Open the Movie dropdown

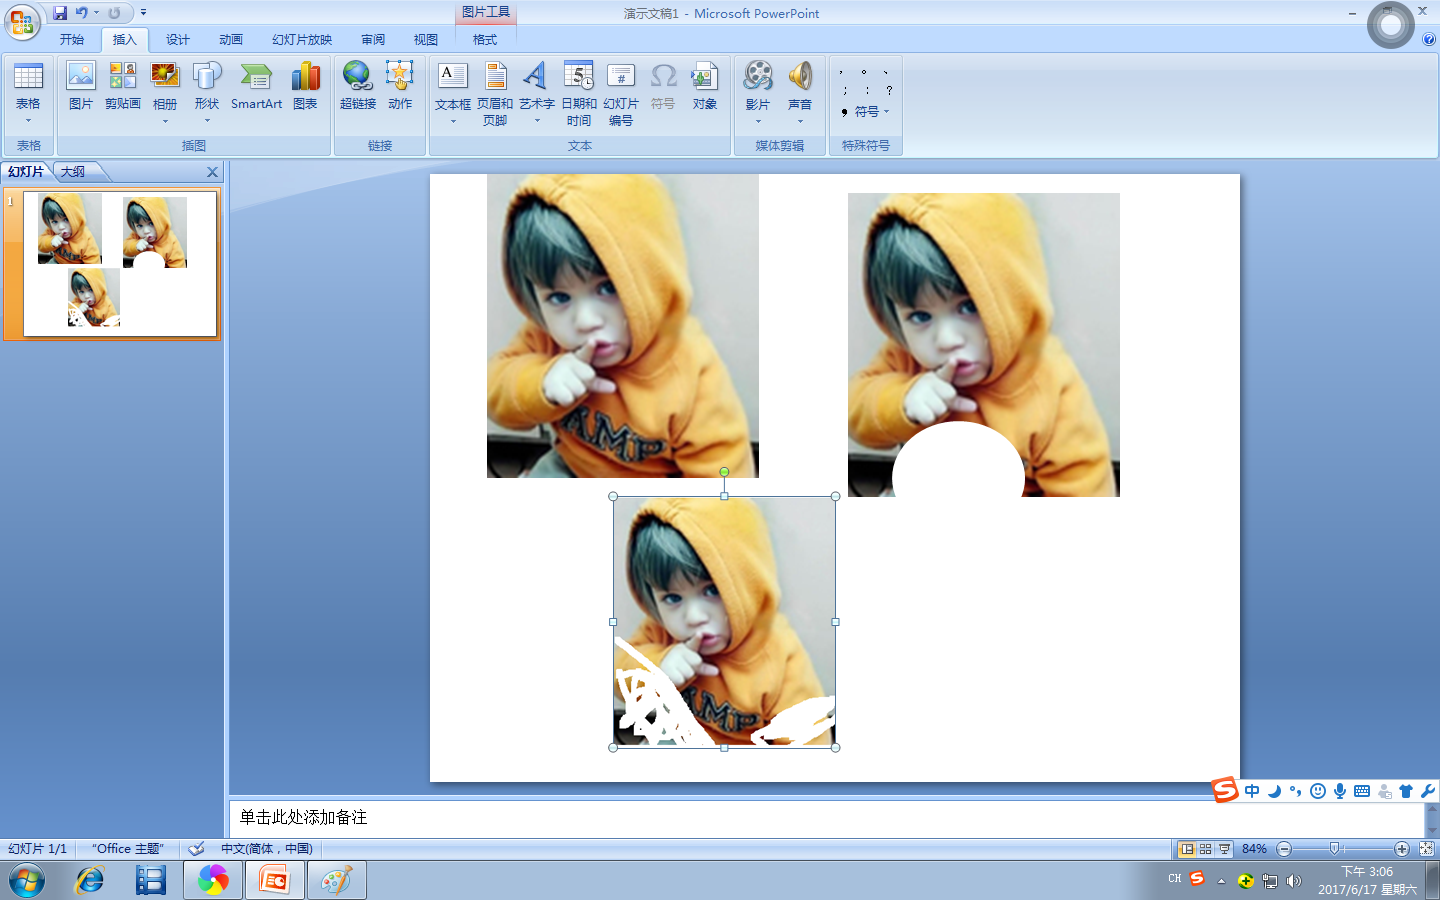click(758, 121)
